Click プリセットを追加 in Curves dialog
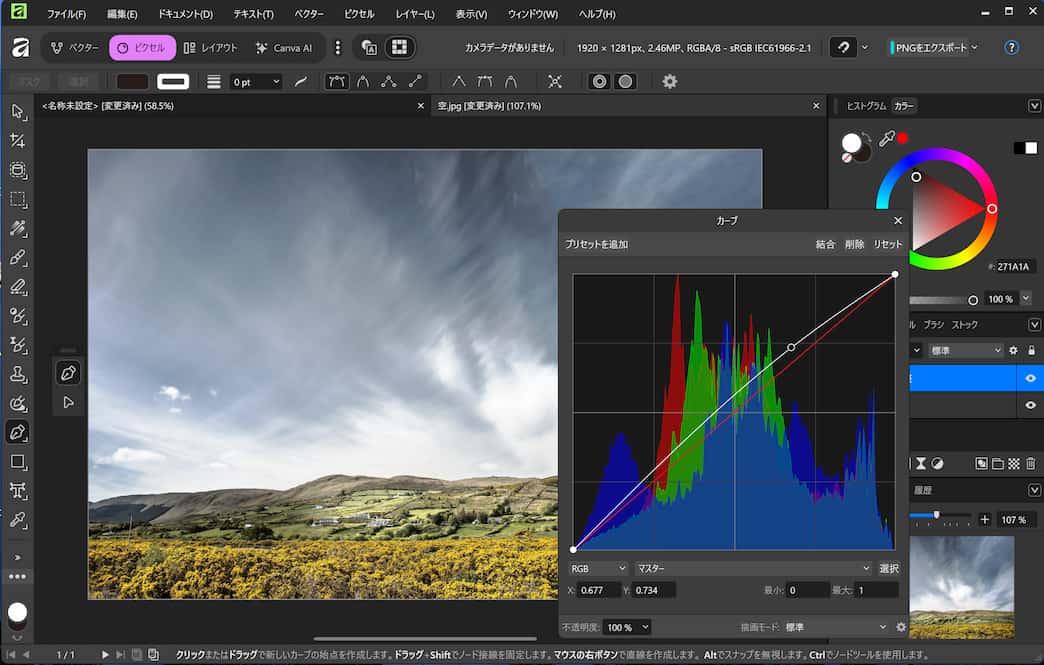The image size is (1044, 665). coord(597,244)
